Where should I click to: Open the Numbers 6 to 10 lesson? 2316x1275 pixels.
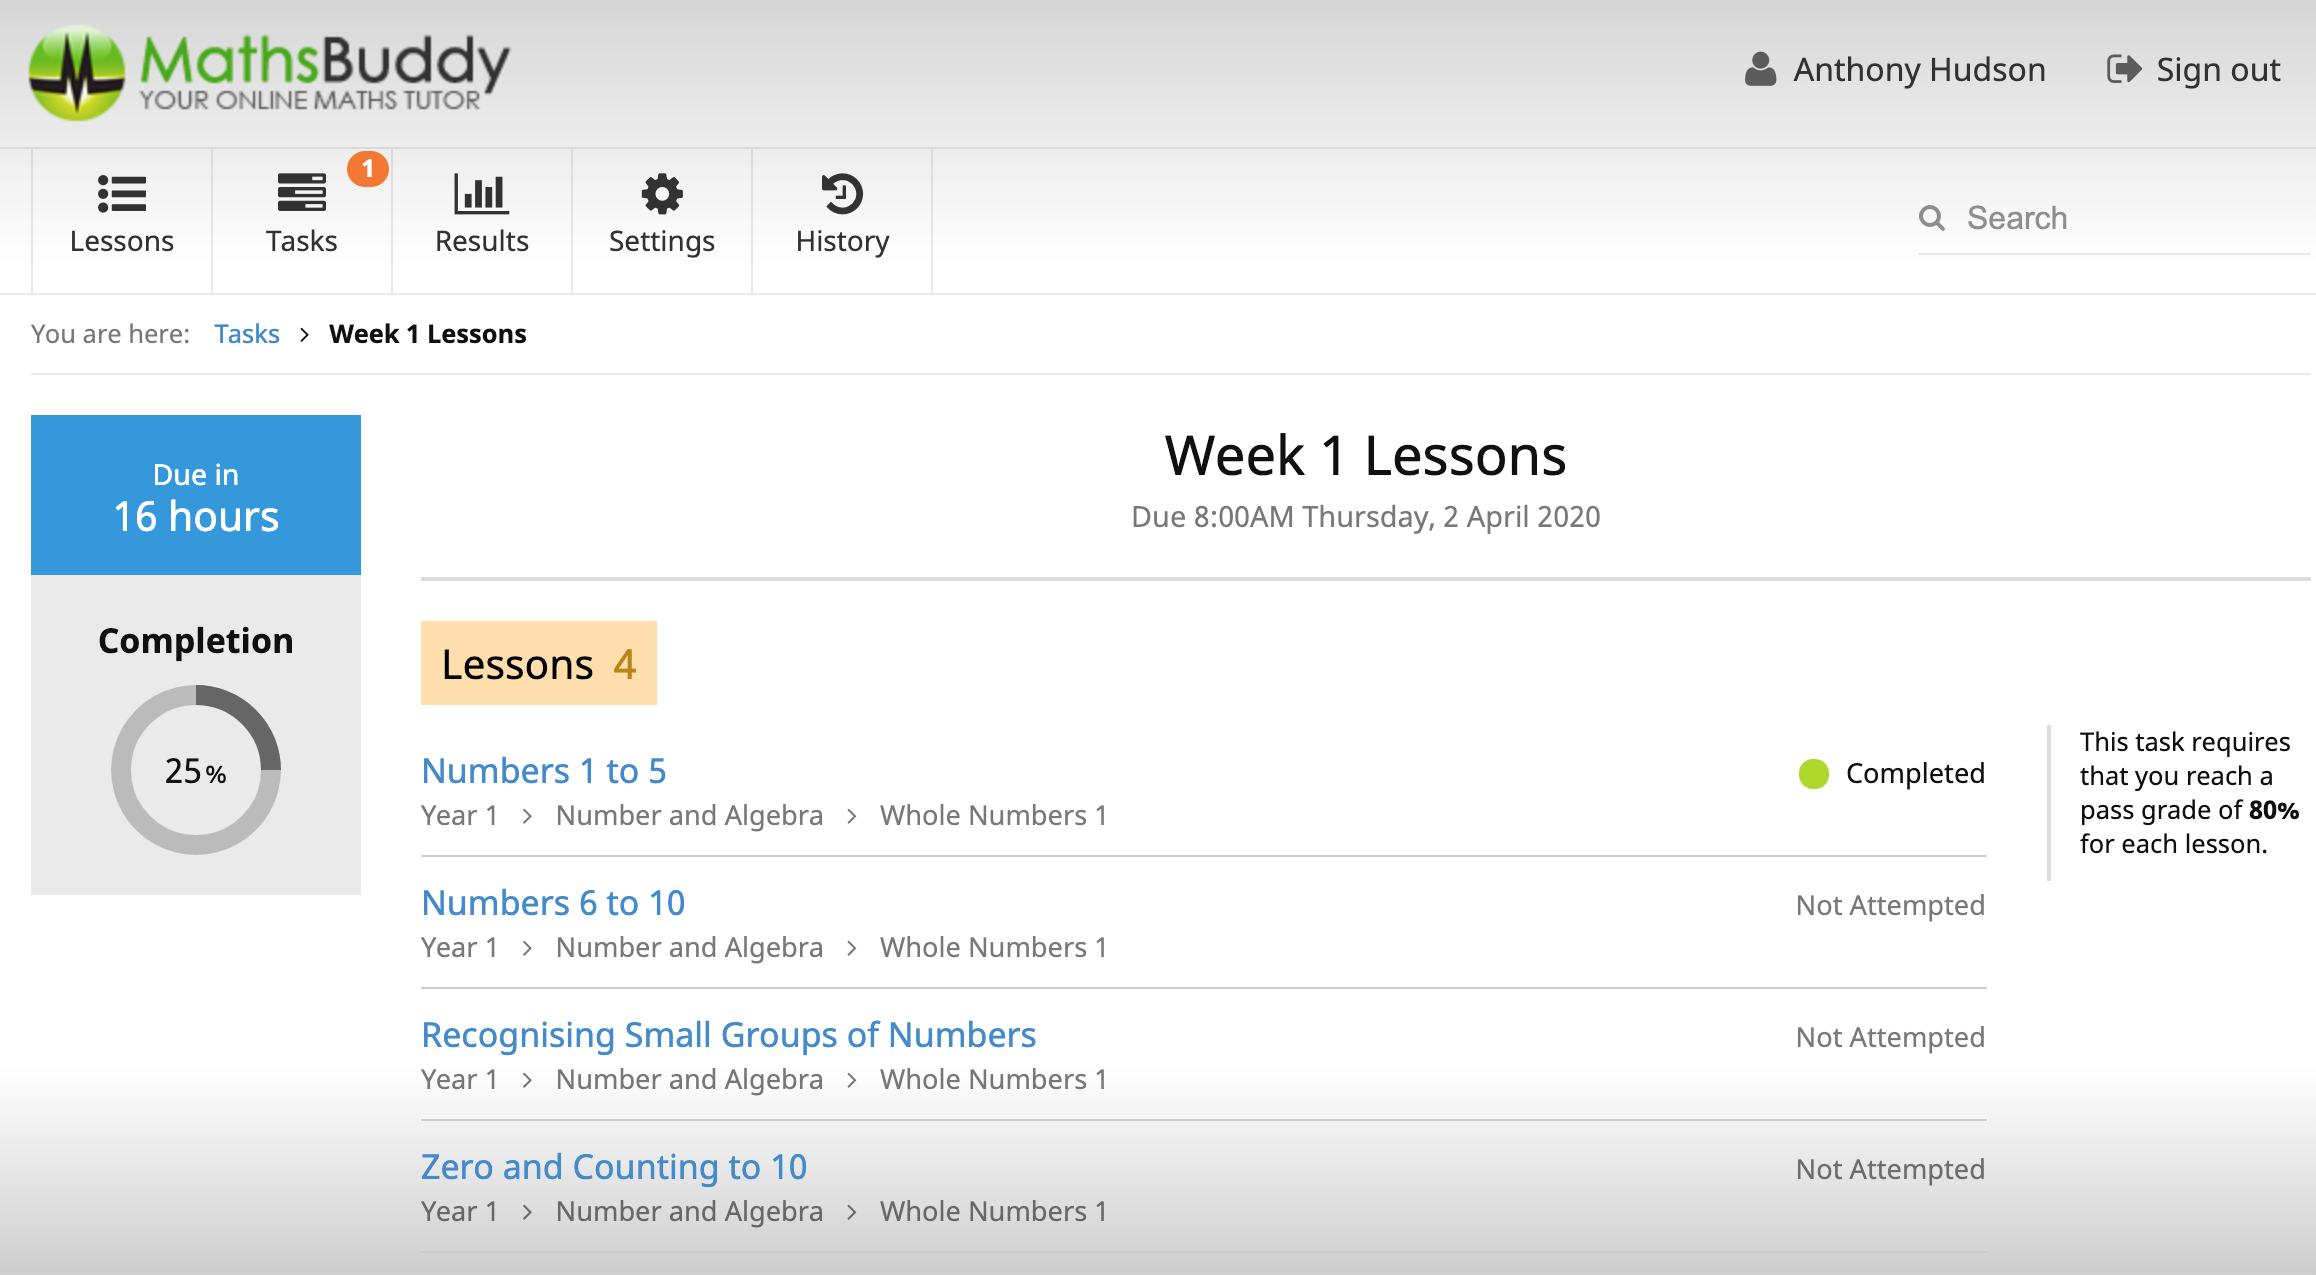tap(553, 903)
